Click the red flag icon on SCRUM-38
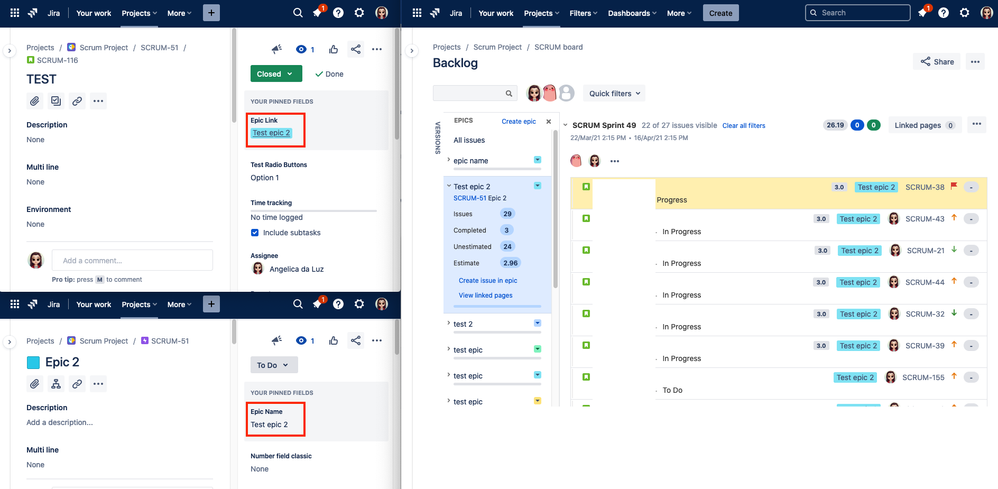Screen dimensions: 998x489 click(x=954, y=187)
